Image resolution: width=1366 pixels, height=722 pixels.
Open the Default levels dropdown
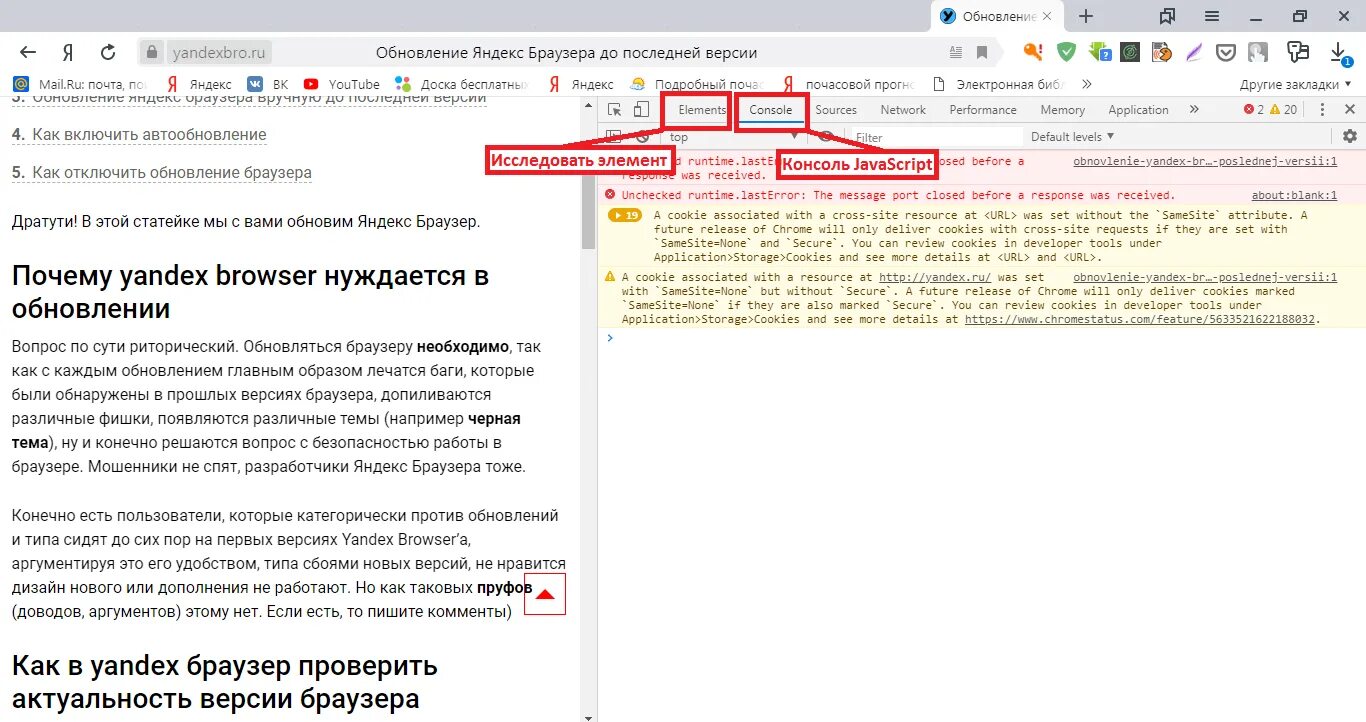click(1072, 137)
